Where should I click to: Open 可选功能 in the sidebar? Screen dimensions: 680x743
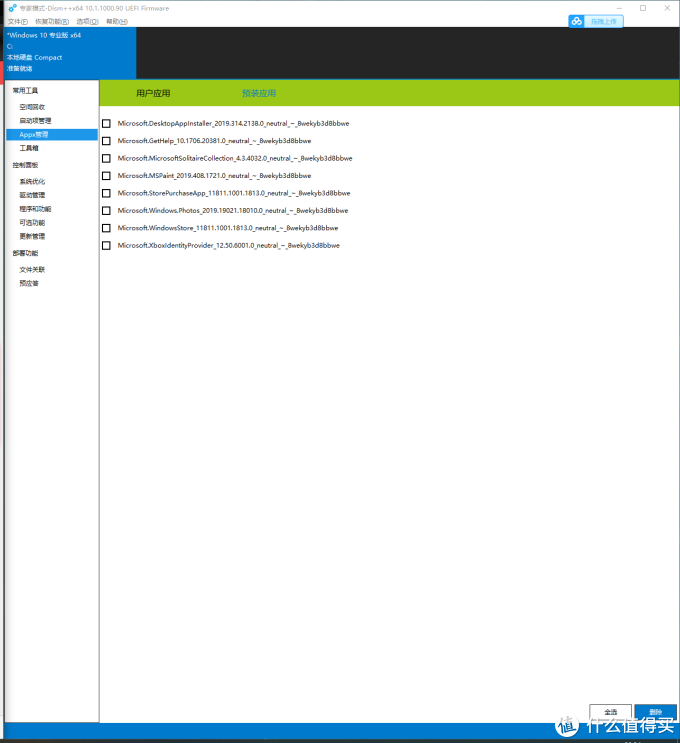32,223
